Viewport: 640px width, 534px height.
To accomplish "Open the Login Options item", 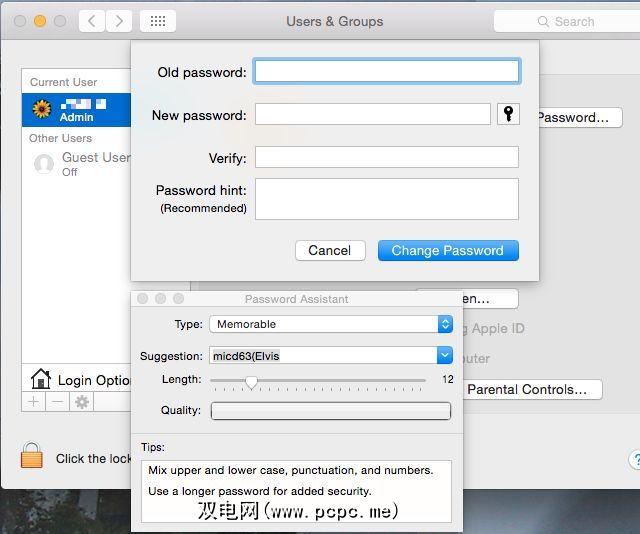I will (76, 379).
